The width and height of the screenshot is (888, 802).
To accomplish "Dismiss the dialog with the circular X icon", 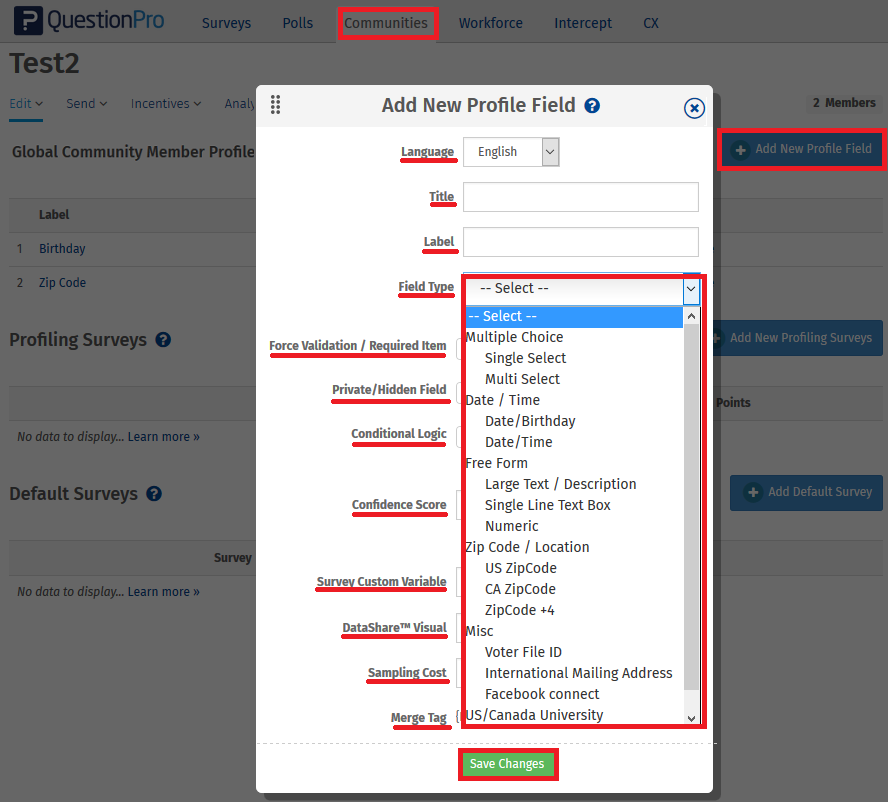I will click(694, 108).
